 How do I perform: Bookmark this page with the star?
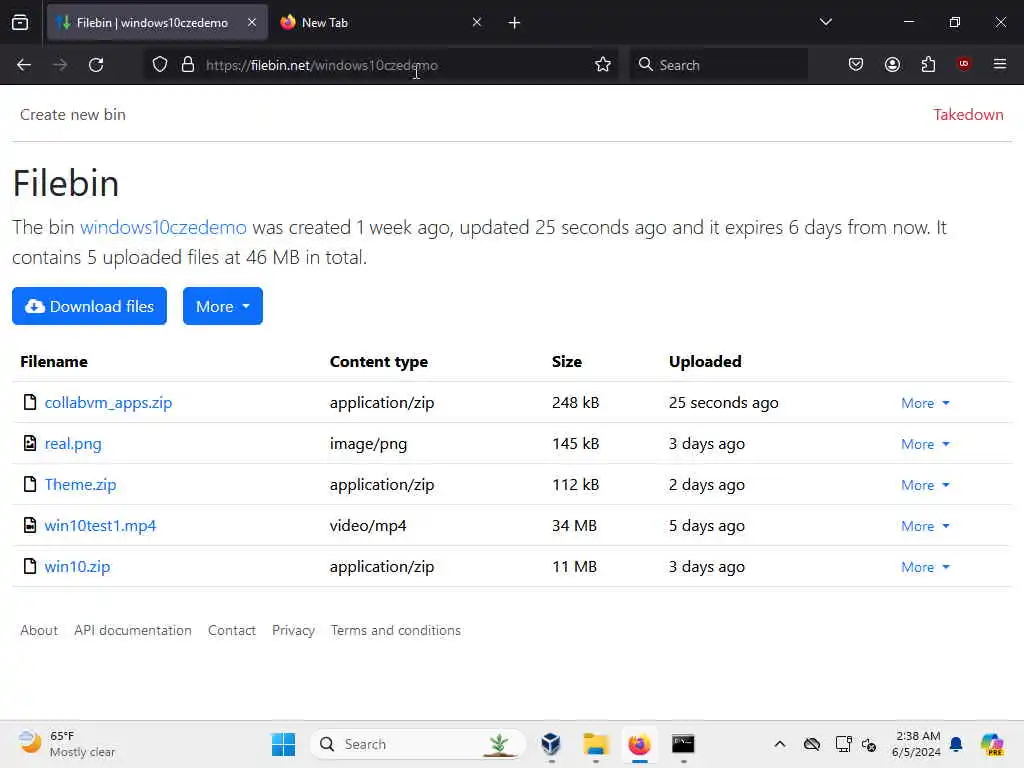pos(603,65)
